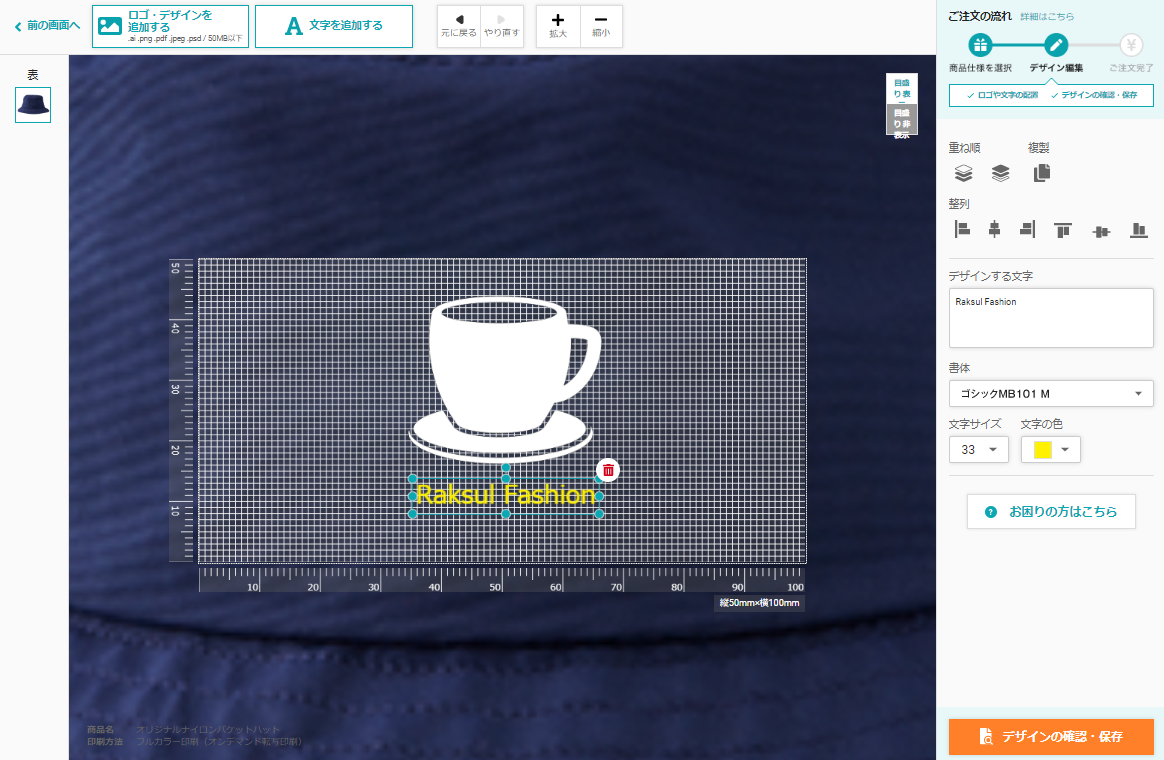Hide the grid with 目盛り非表示 toggle
Screen dimensions: 1164x760
tap(902, 120)
